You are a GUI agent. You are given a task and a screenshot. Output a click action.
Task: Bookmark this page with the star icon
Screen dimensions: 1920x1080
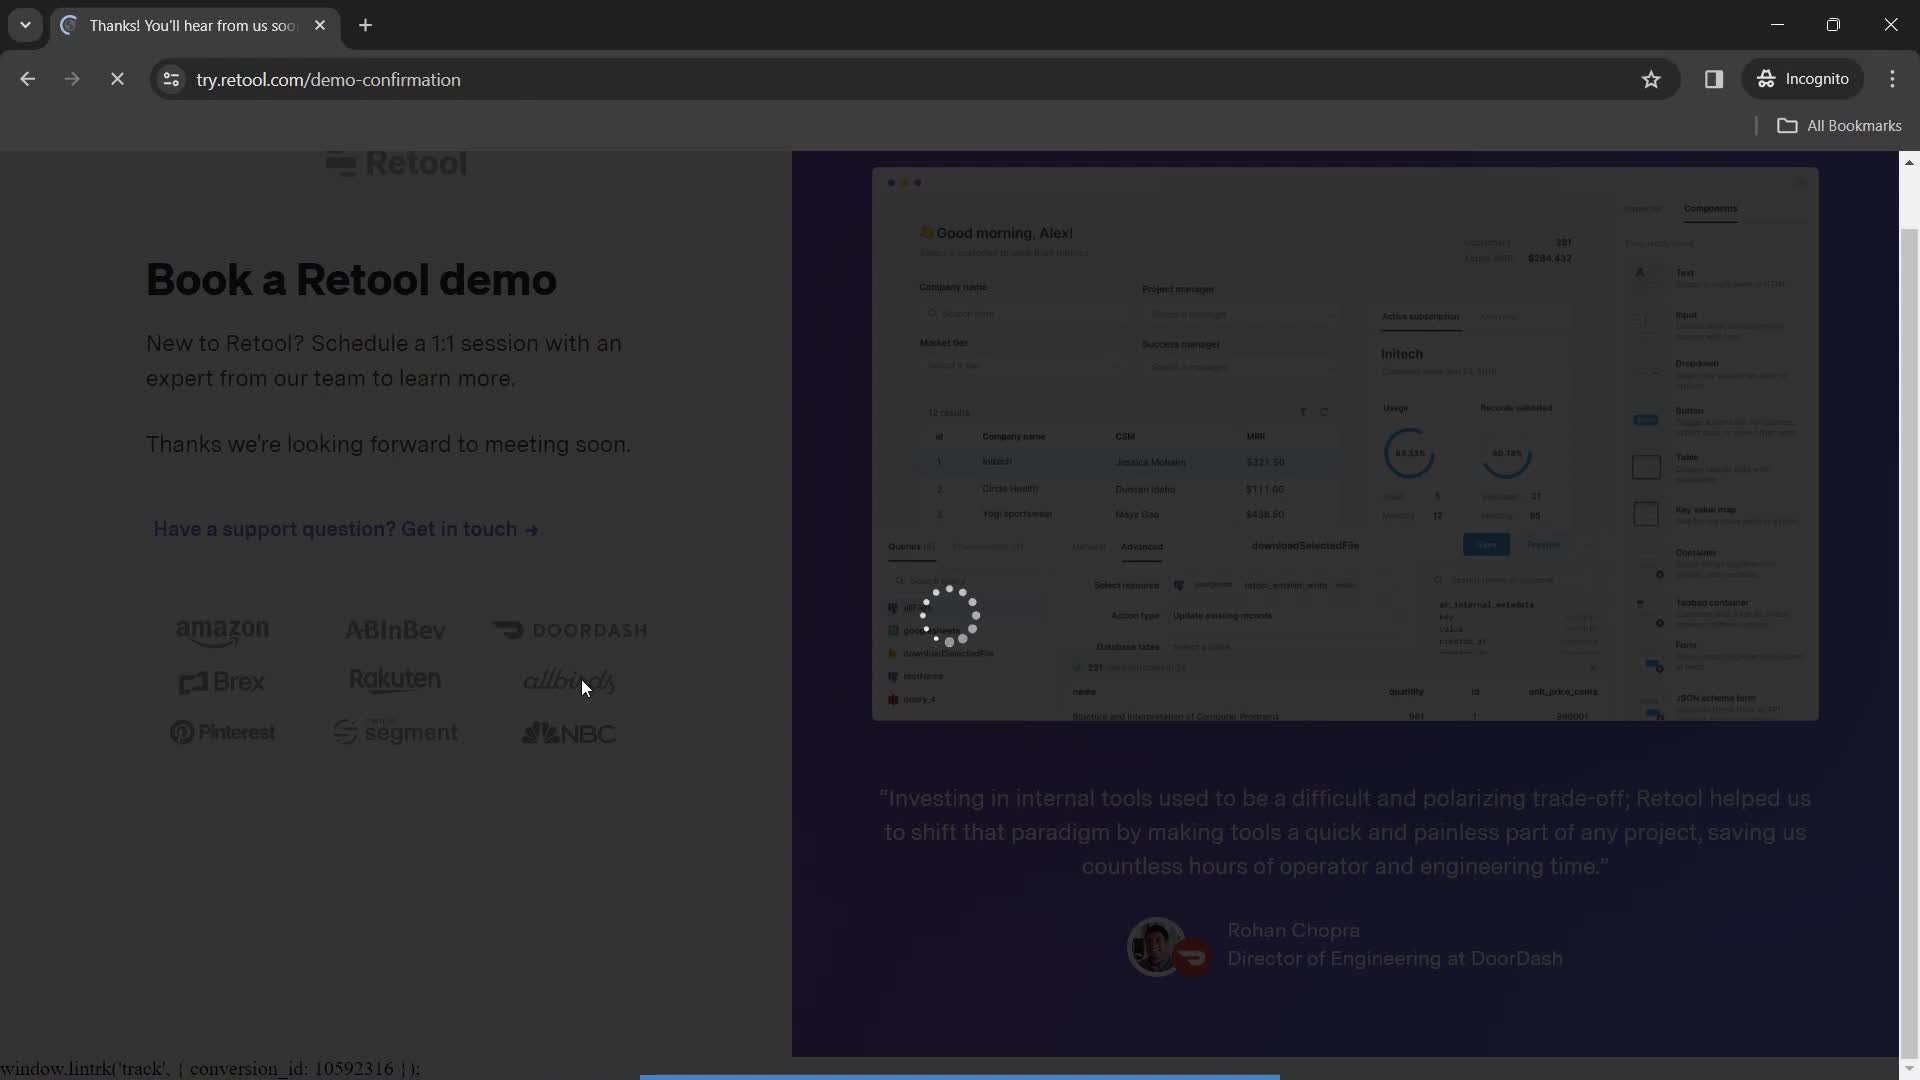click(1651, 79)
